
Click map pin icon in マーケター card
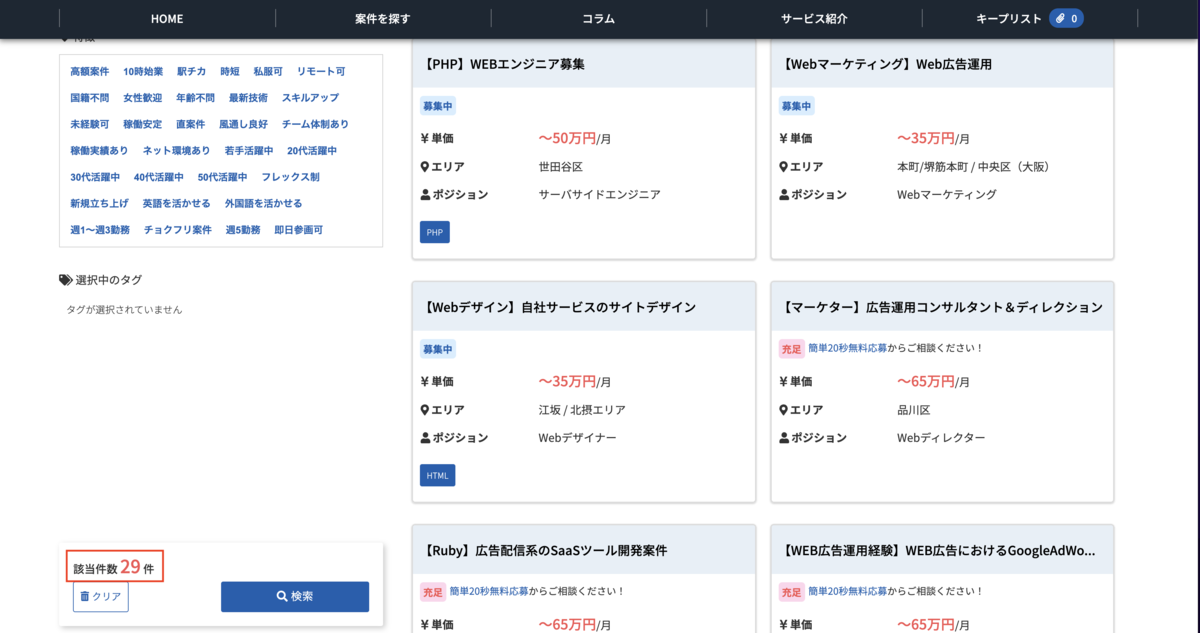click(x=783, y=409)
